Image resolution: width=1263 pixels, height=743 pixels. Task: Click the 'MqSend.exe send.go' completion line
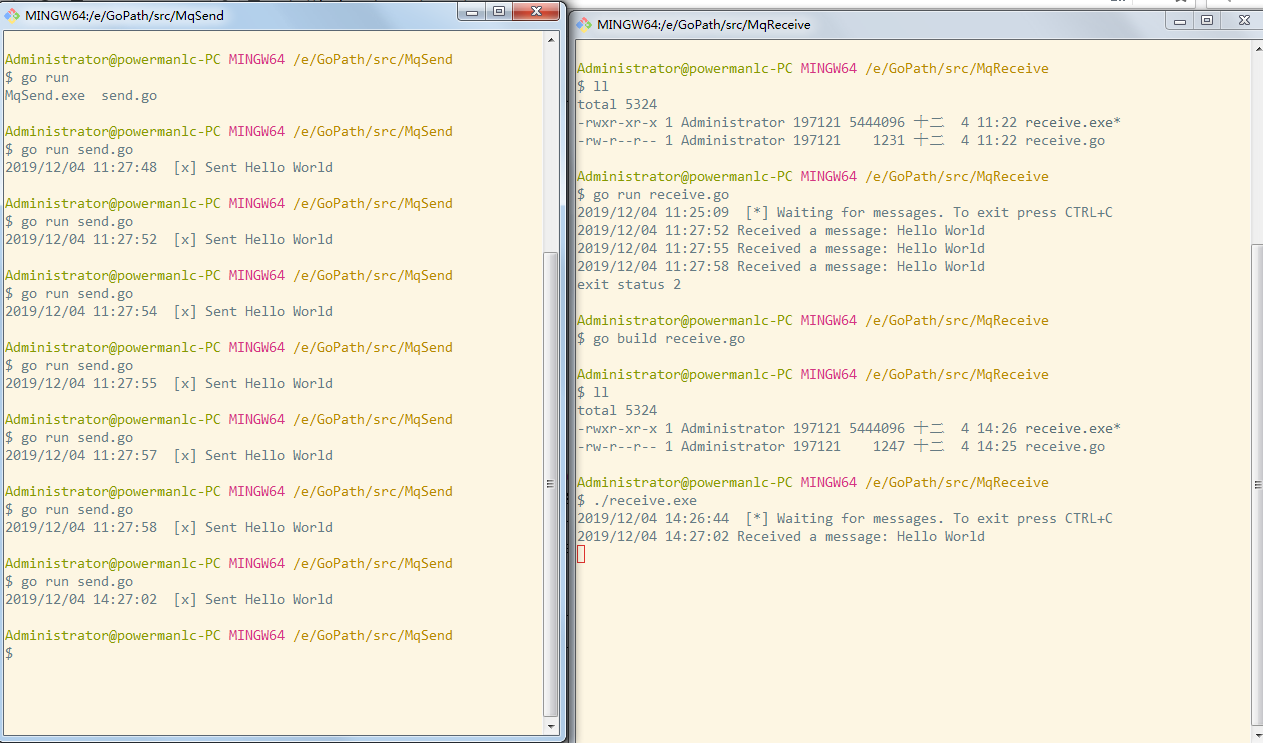click(x=81, y=95)
